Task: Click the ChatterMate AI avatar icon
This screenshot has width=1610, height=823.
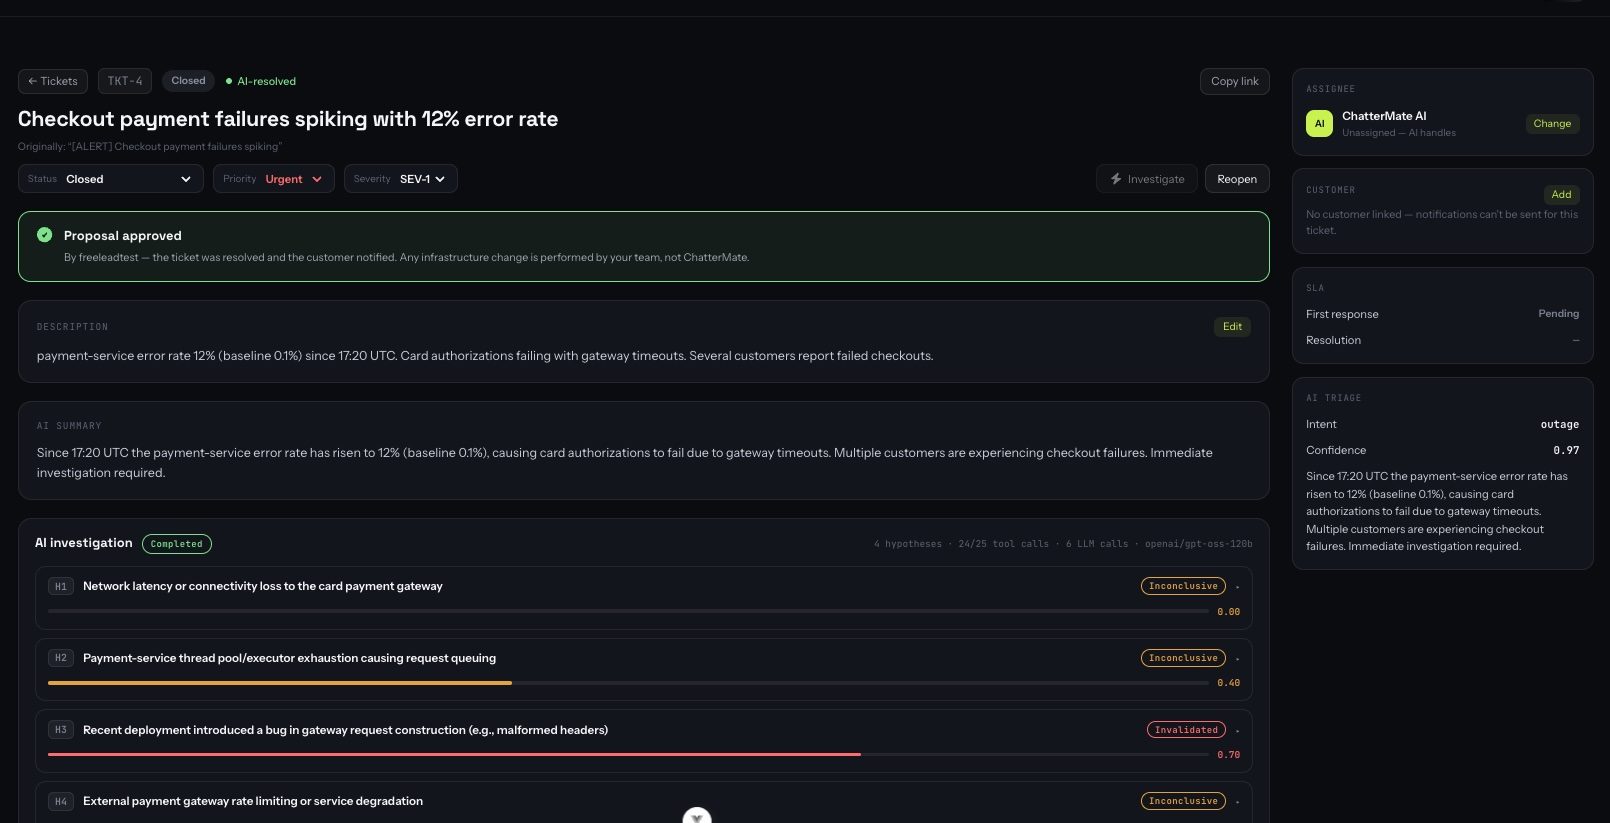Action: (1319, 123)
